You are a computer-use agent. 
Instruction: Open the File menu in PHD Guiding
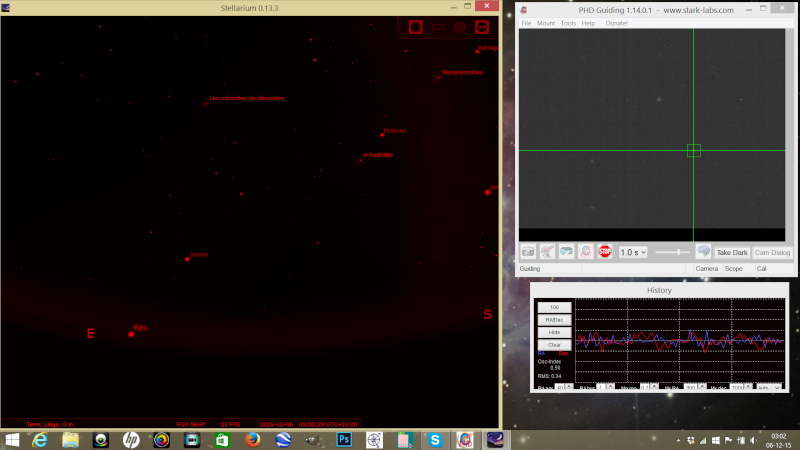pos(526,23)
